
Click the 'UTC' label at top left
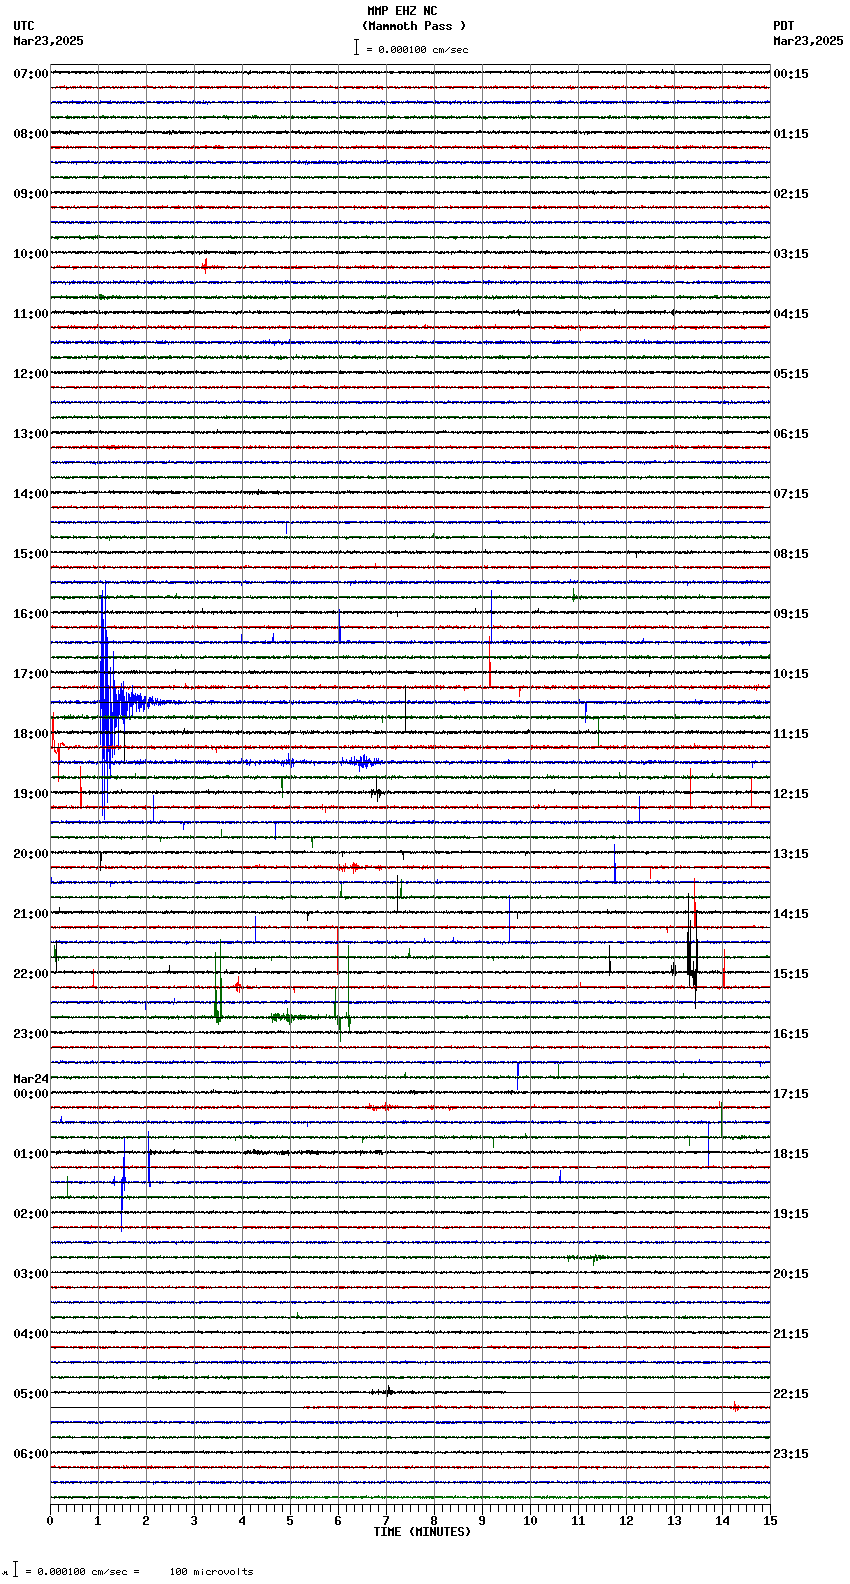pos(24,26)
